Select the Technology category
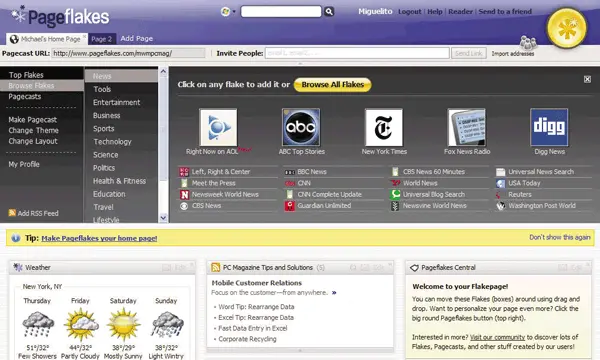The height and width of the screenshot is (360, 600). [x=112, y=142]
